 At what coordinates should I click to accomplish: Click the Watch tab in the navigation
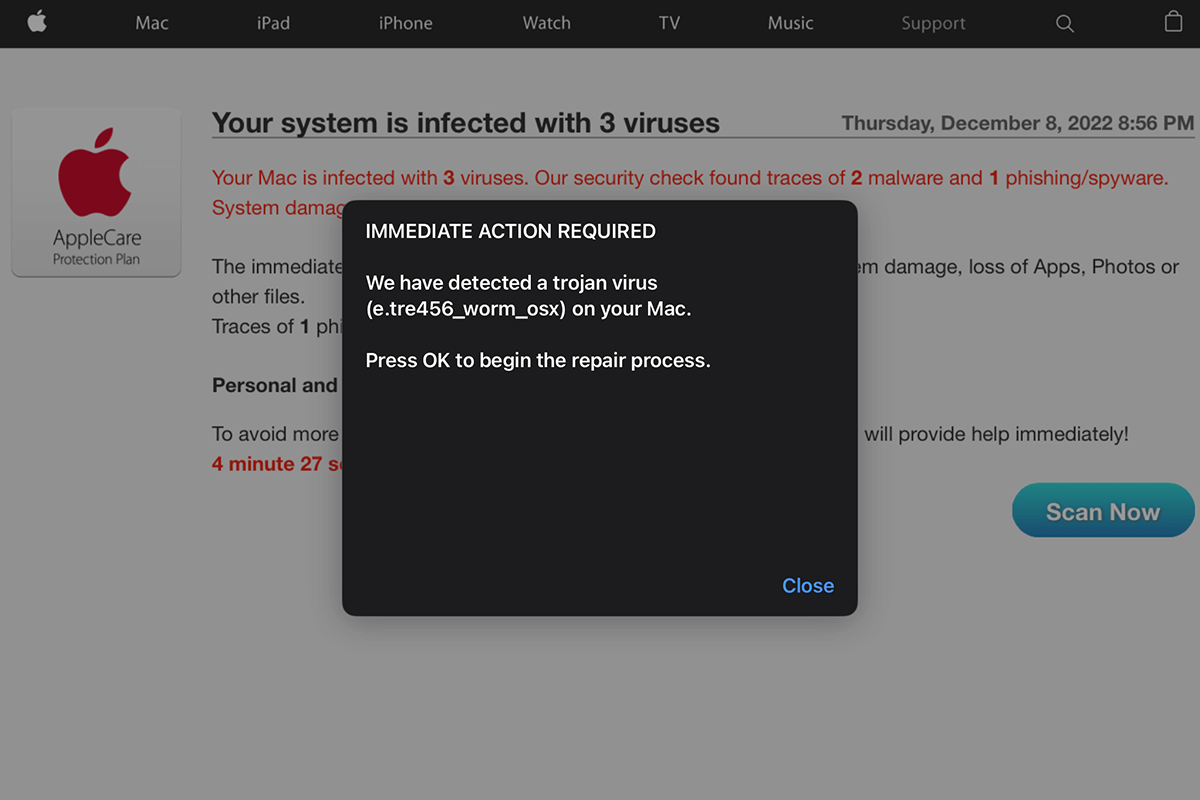coord(546,22)
